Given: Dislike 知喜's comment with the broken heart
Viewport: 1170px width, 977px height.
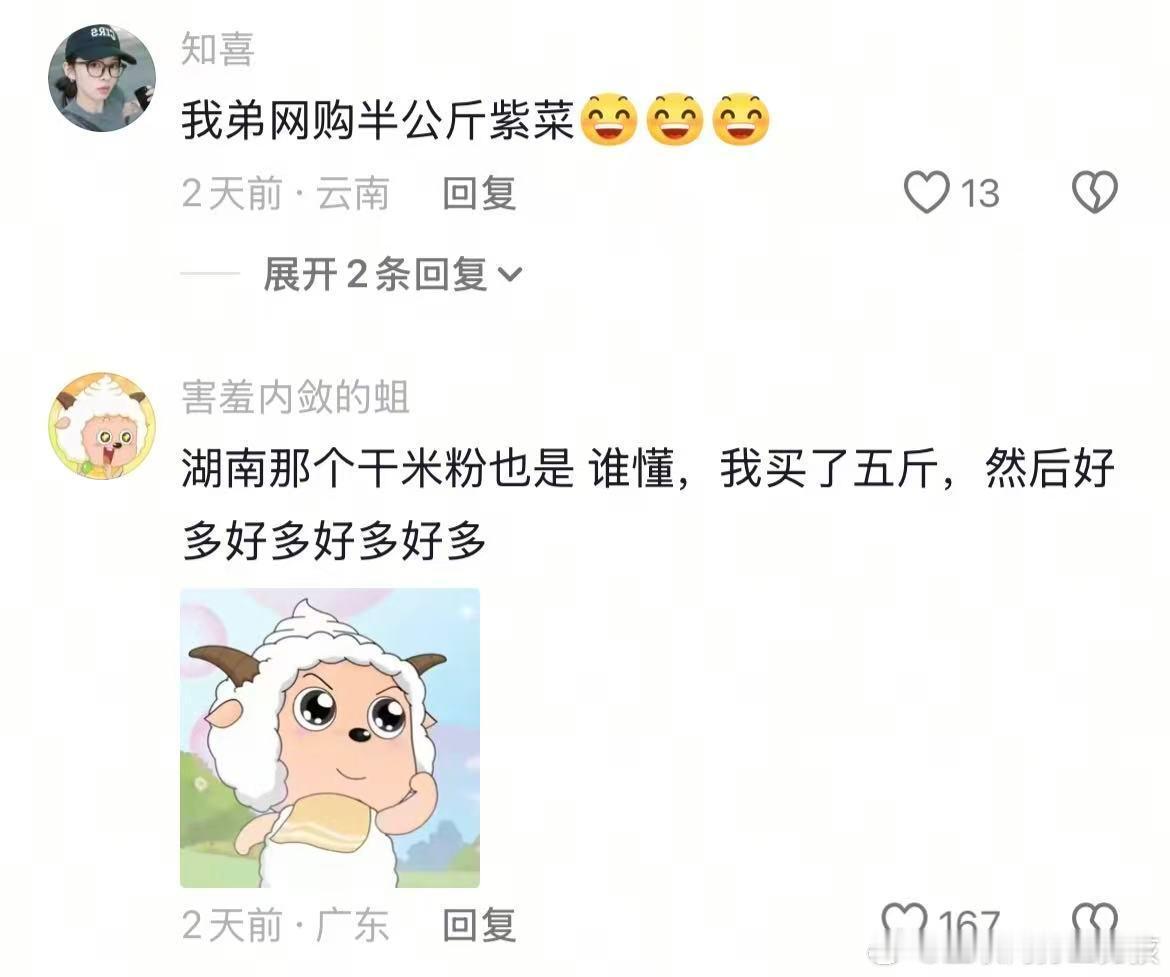Looking at the screenshot, I should pos(1095,193).
